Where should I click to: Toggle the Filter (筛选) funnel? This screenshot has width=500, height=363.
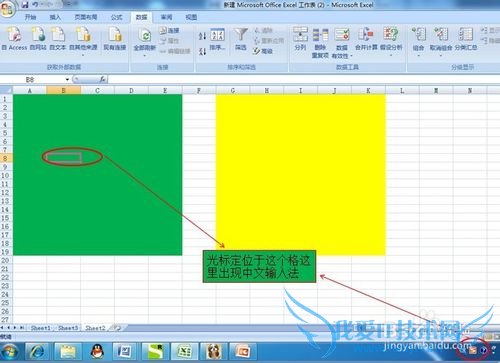coord(240,39)
